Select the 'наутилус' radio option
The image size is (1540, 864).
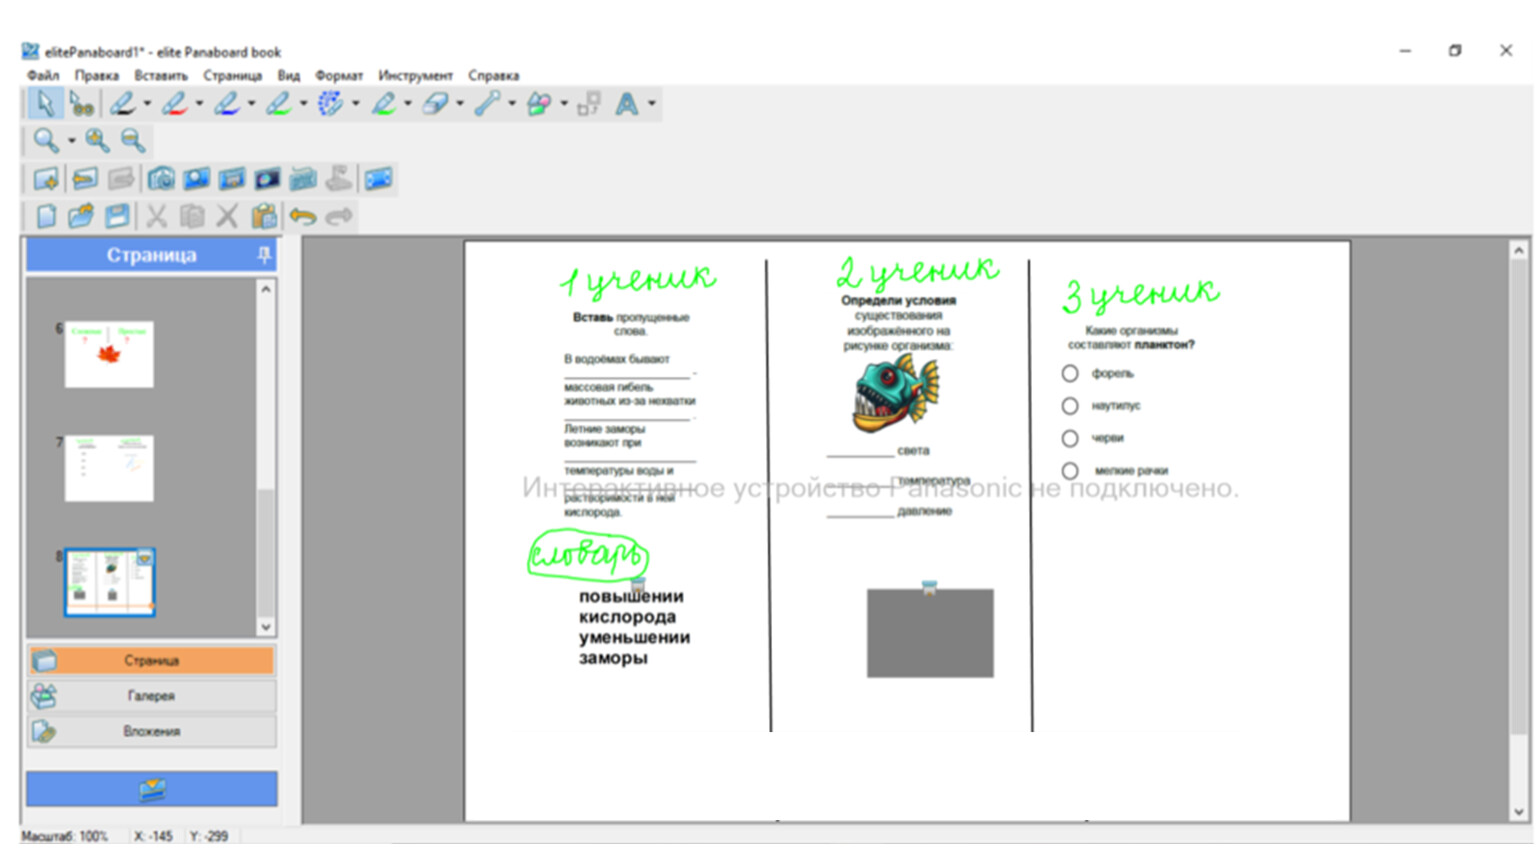pyautogui.click(x=1070, y=406)
